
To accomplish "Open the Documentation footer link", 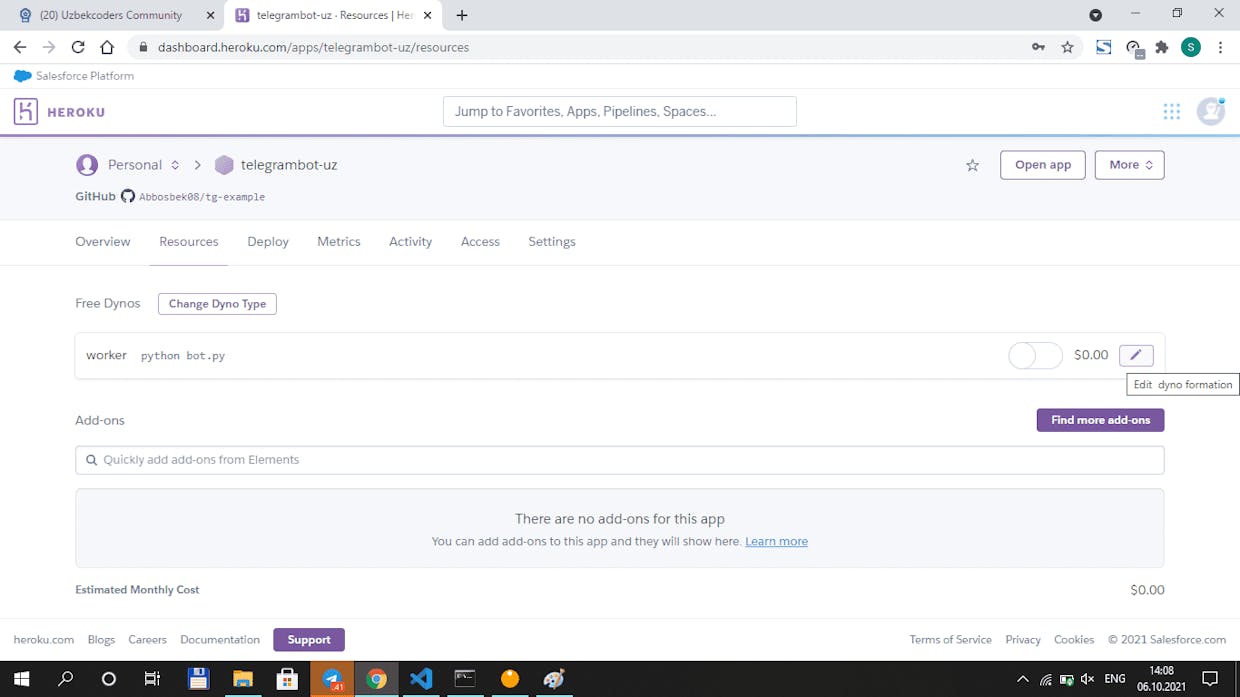I will (x=220, y=640).
